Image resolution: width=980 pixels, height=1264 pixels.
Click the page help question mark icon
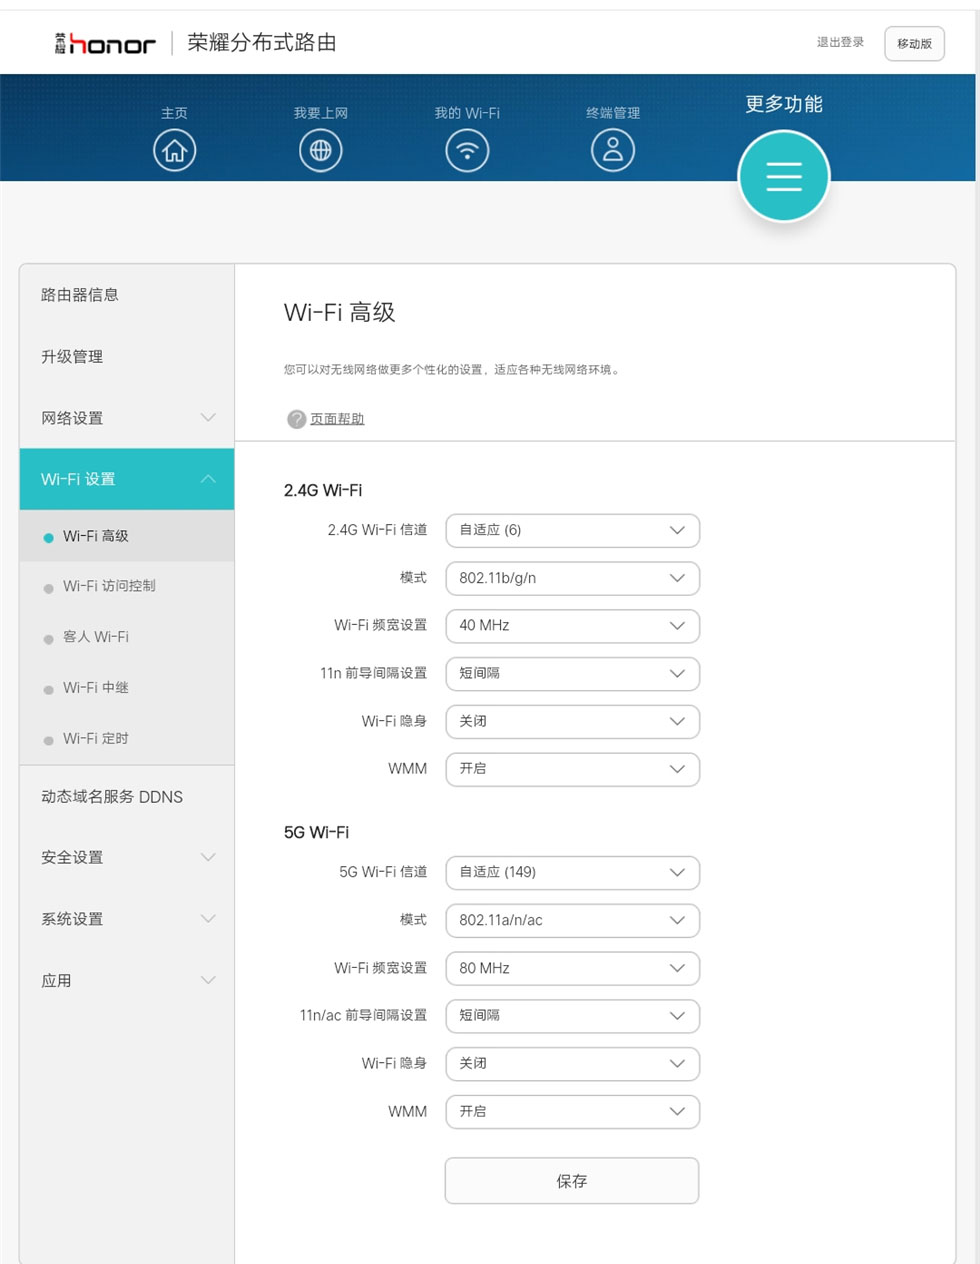pos(296,419)
